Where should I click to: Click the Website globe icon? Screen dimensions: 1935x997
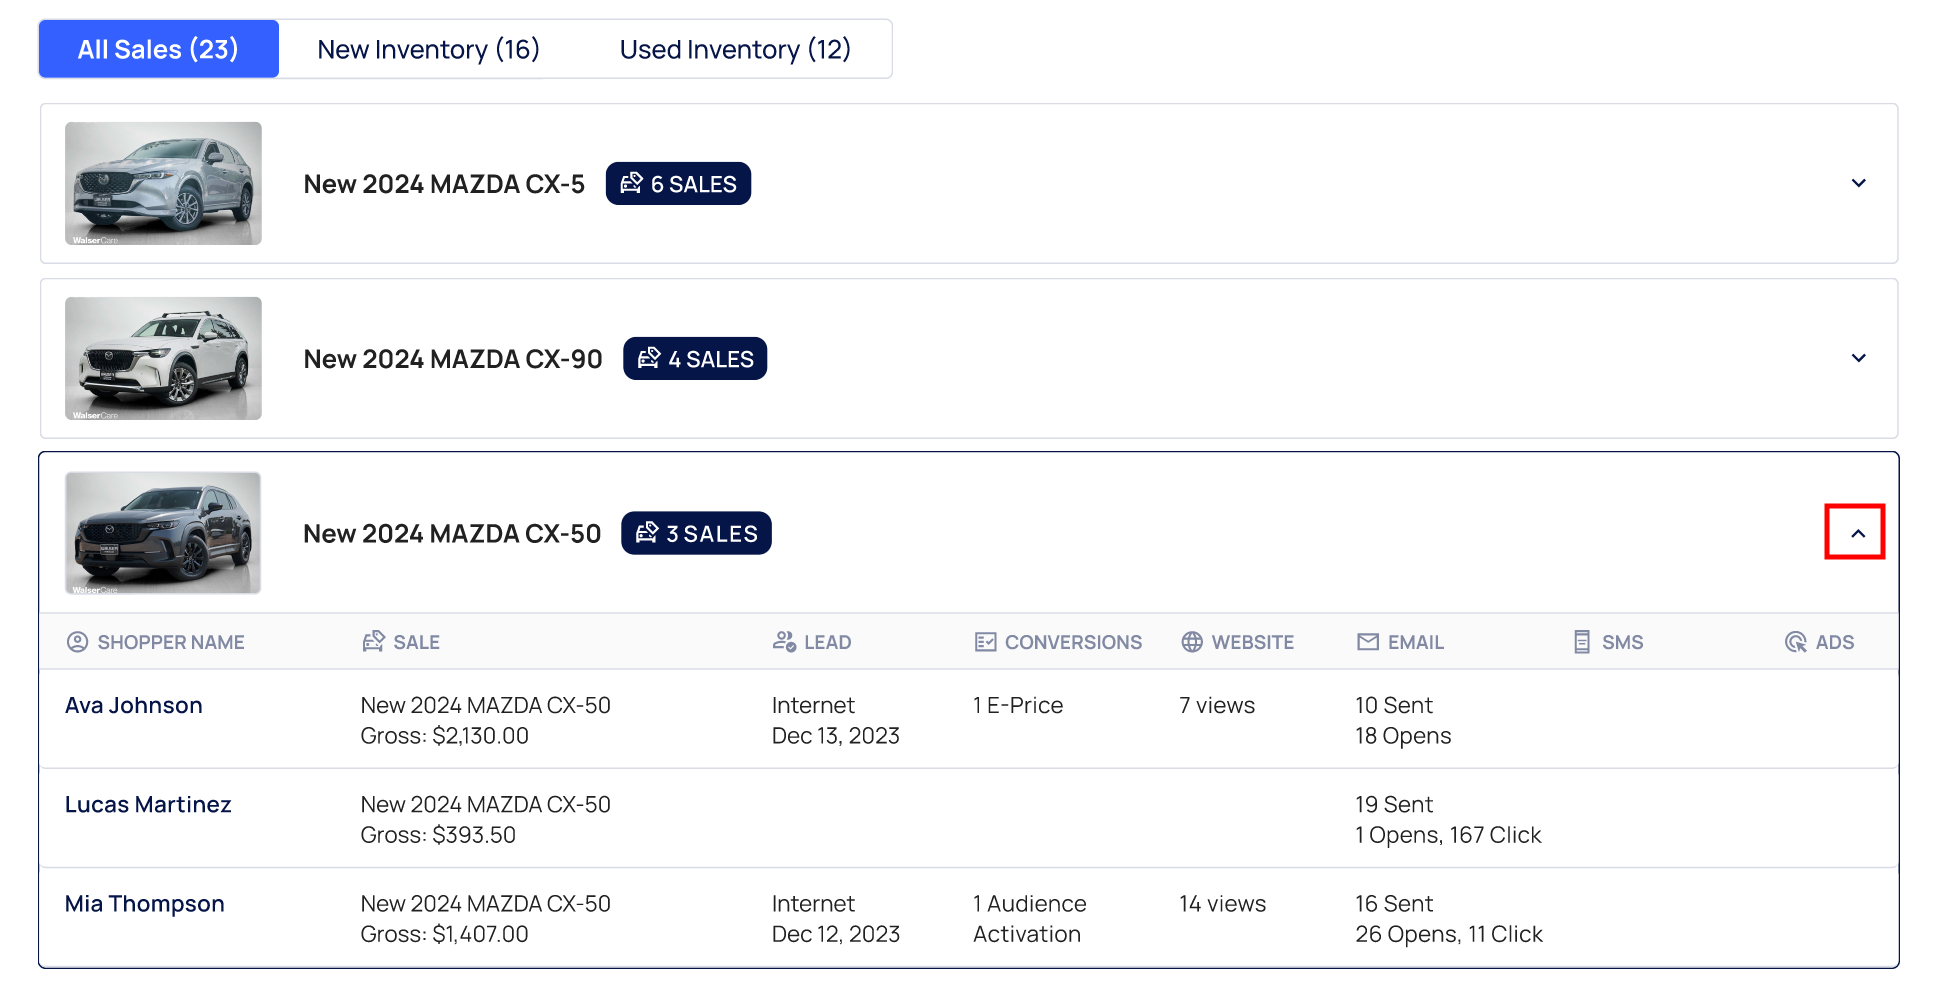(x=1192, y=642)
